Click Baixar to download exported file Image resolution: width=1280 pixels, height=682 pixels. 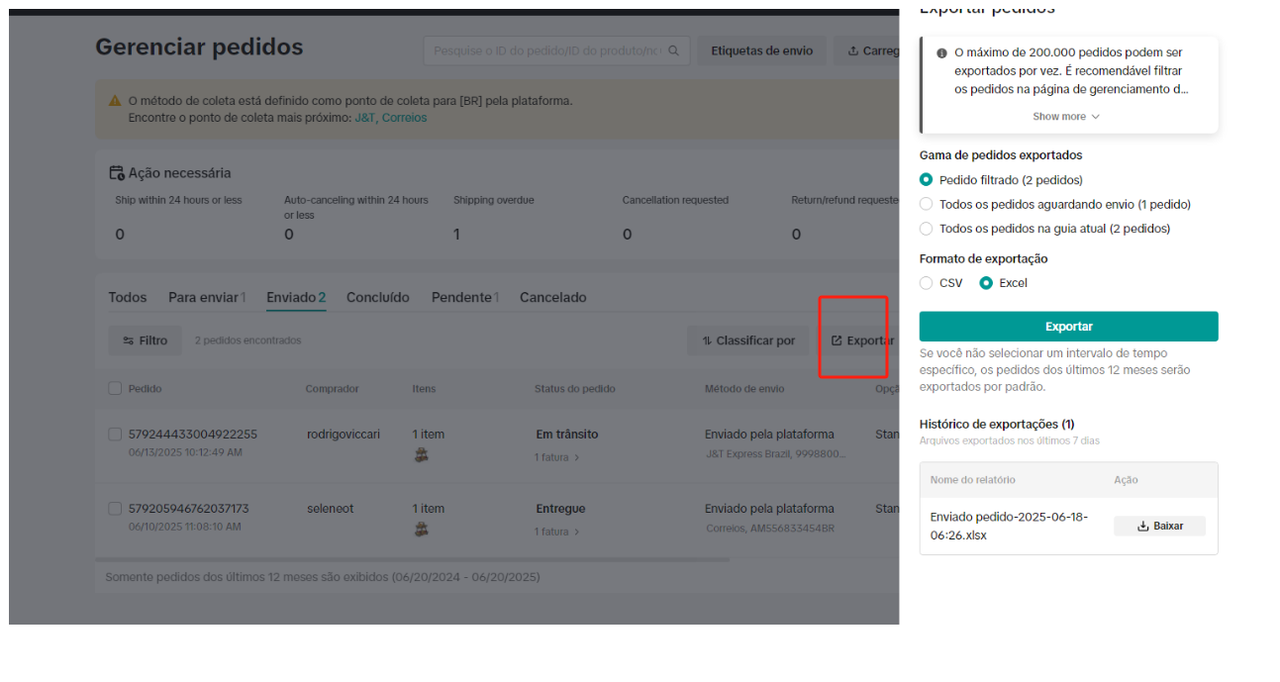pos(1160,526)
